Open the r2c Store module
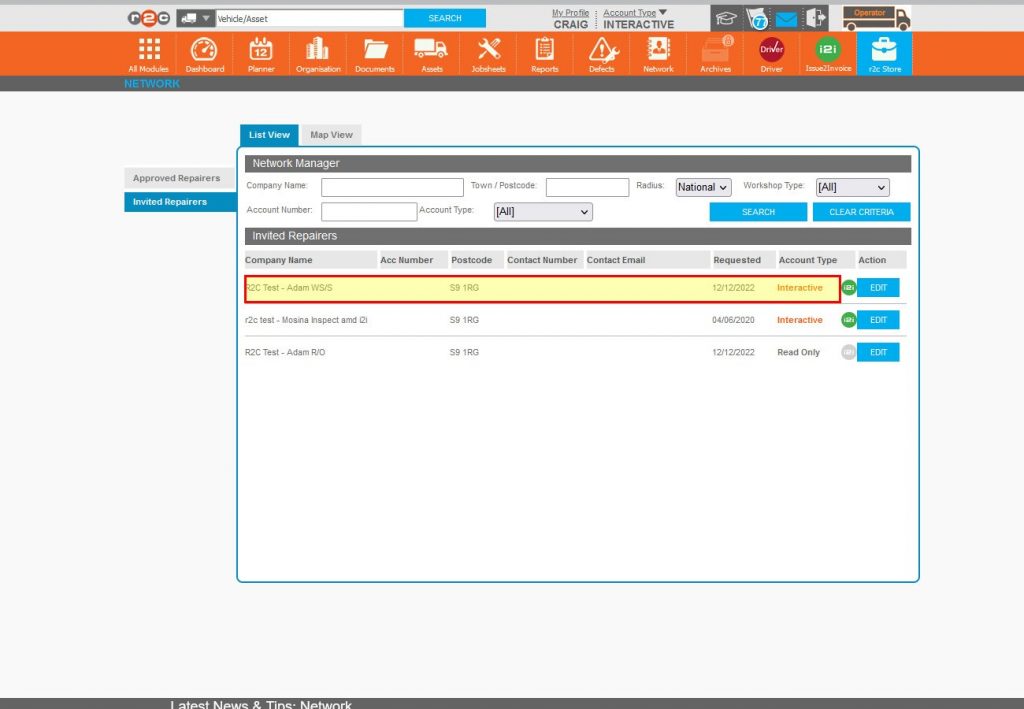1024x709 pixels. tap(884, 54)
